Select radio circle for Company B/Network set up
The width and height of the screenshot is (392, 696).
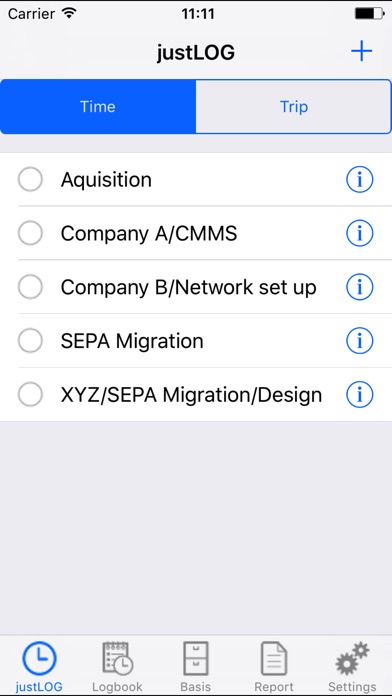tap(30, 287)
